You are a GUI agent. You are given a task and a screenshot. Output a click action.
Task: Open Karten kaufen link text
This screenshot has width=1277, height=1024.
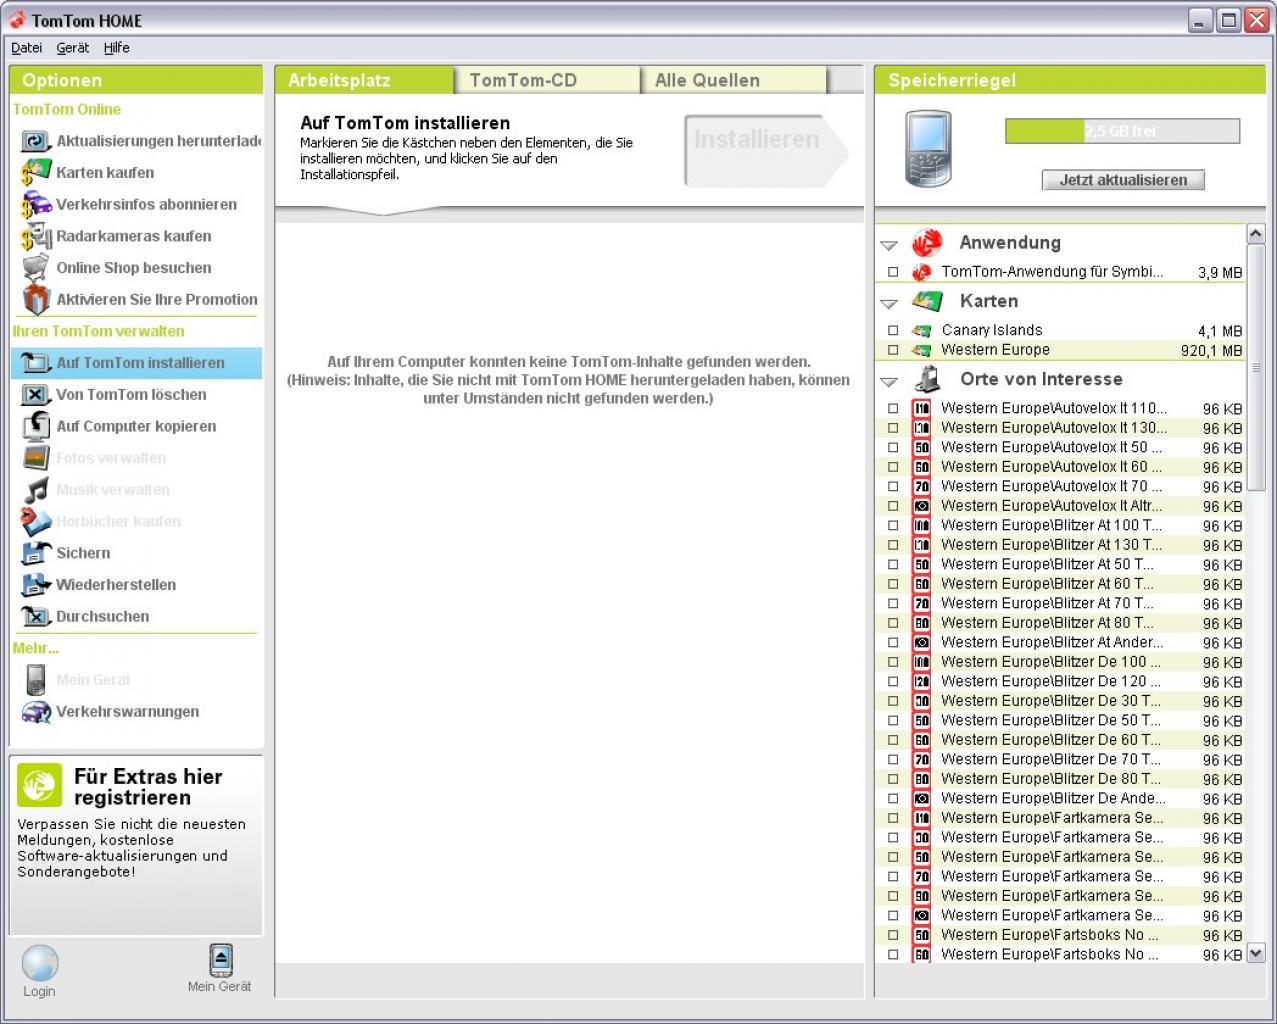[x=105, y=173]
